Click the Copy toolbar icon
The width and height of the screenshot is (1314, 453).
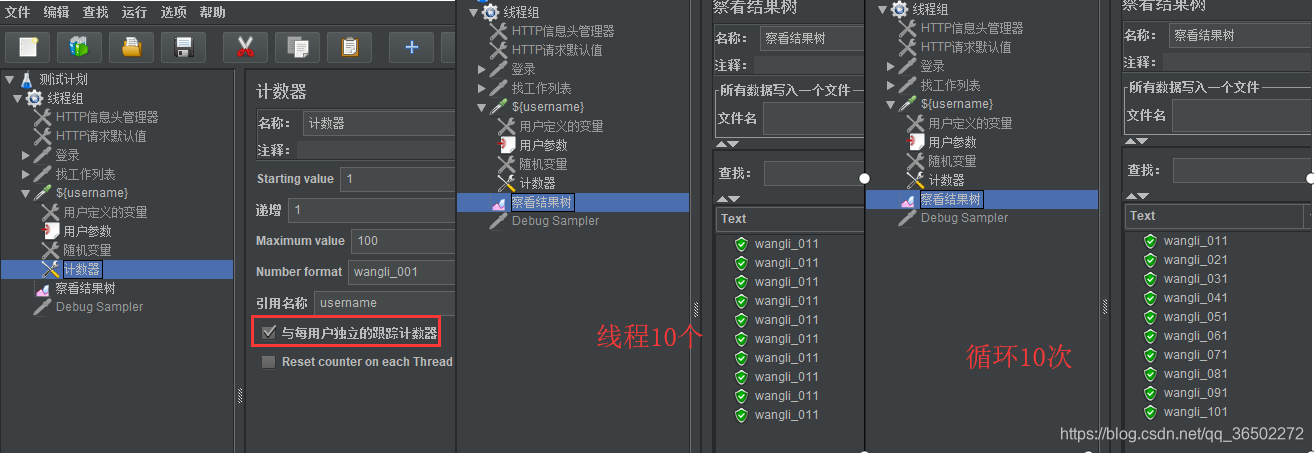297,46
